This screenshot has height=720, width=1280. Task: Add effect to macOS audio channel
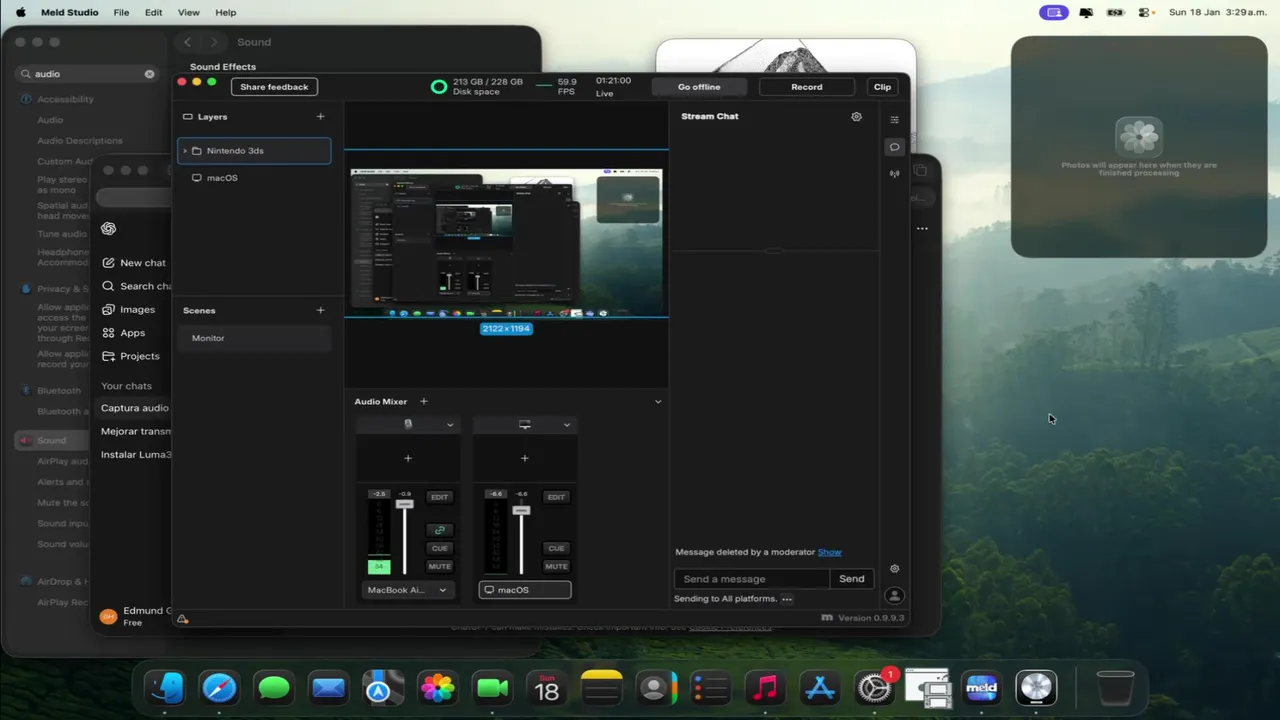(524, 458)
